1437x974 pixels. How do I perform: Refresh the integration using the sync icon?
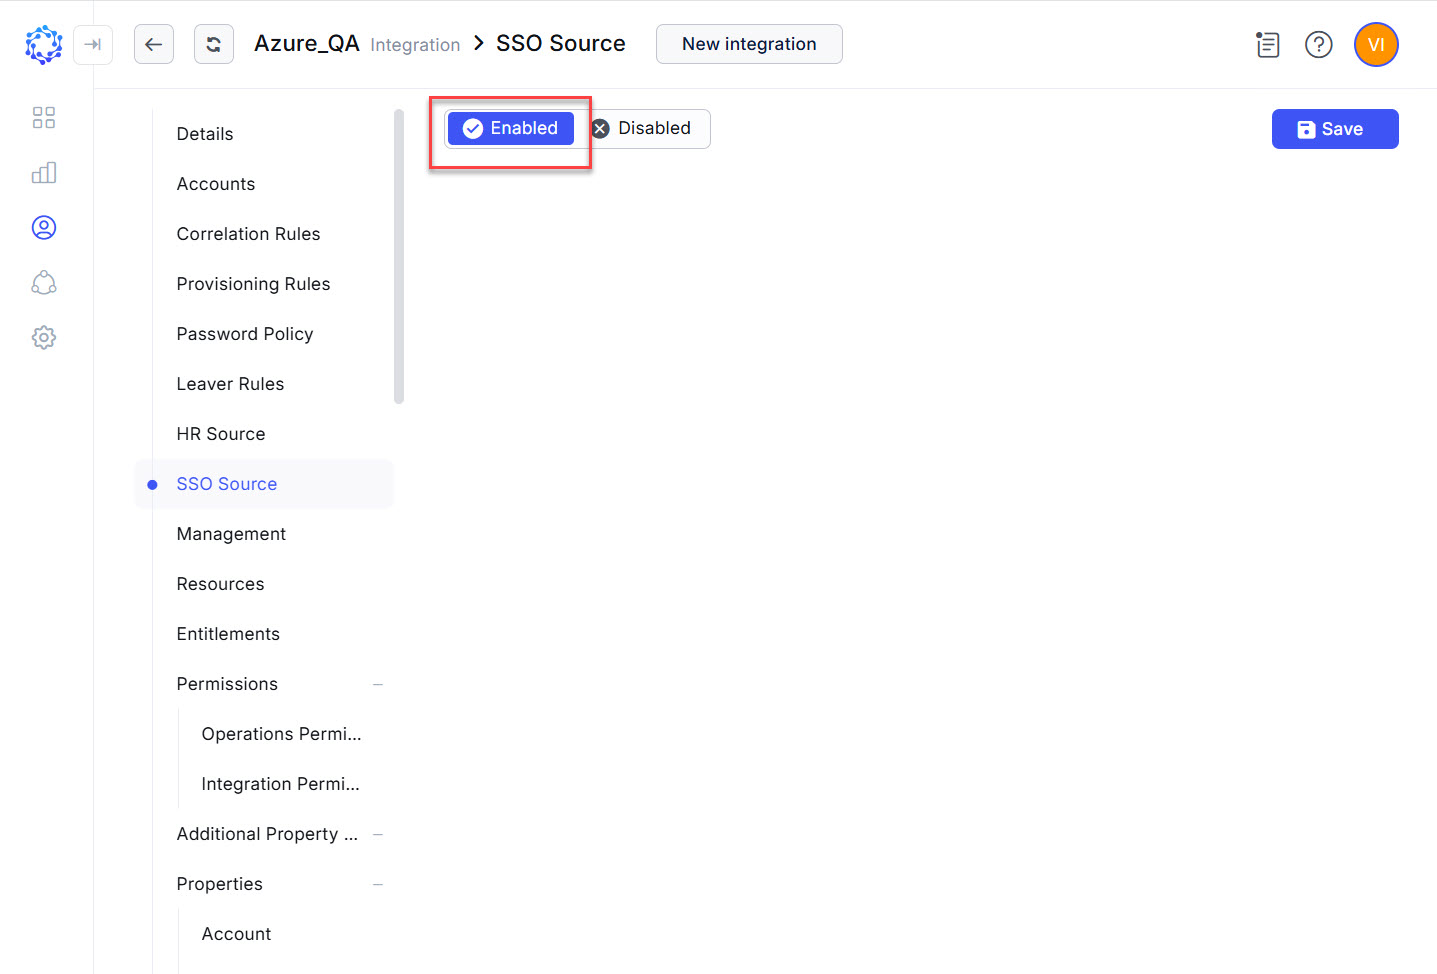(213, 44)
